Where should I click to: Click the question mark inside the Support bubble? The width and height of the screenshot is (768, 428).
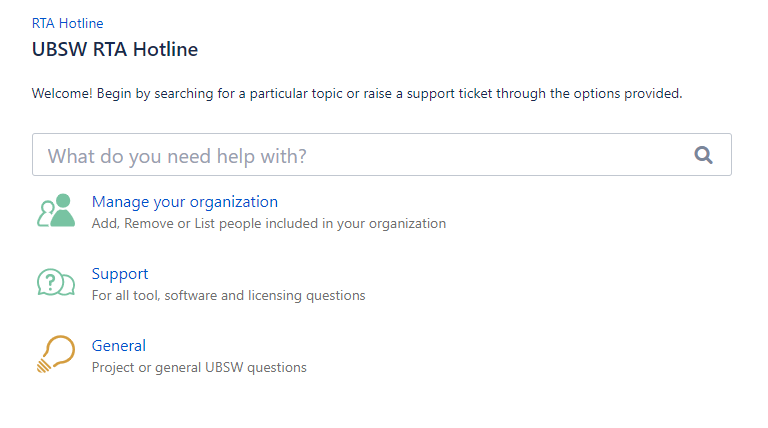click(50, 282)
